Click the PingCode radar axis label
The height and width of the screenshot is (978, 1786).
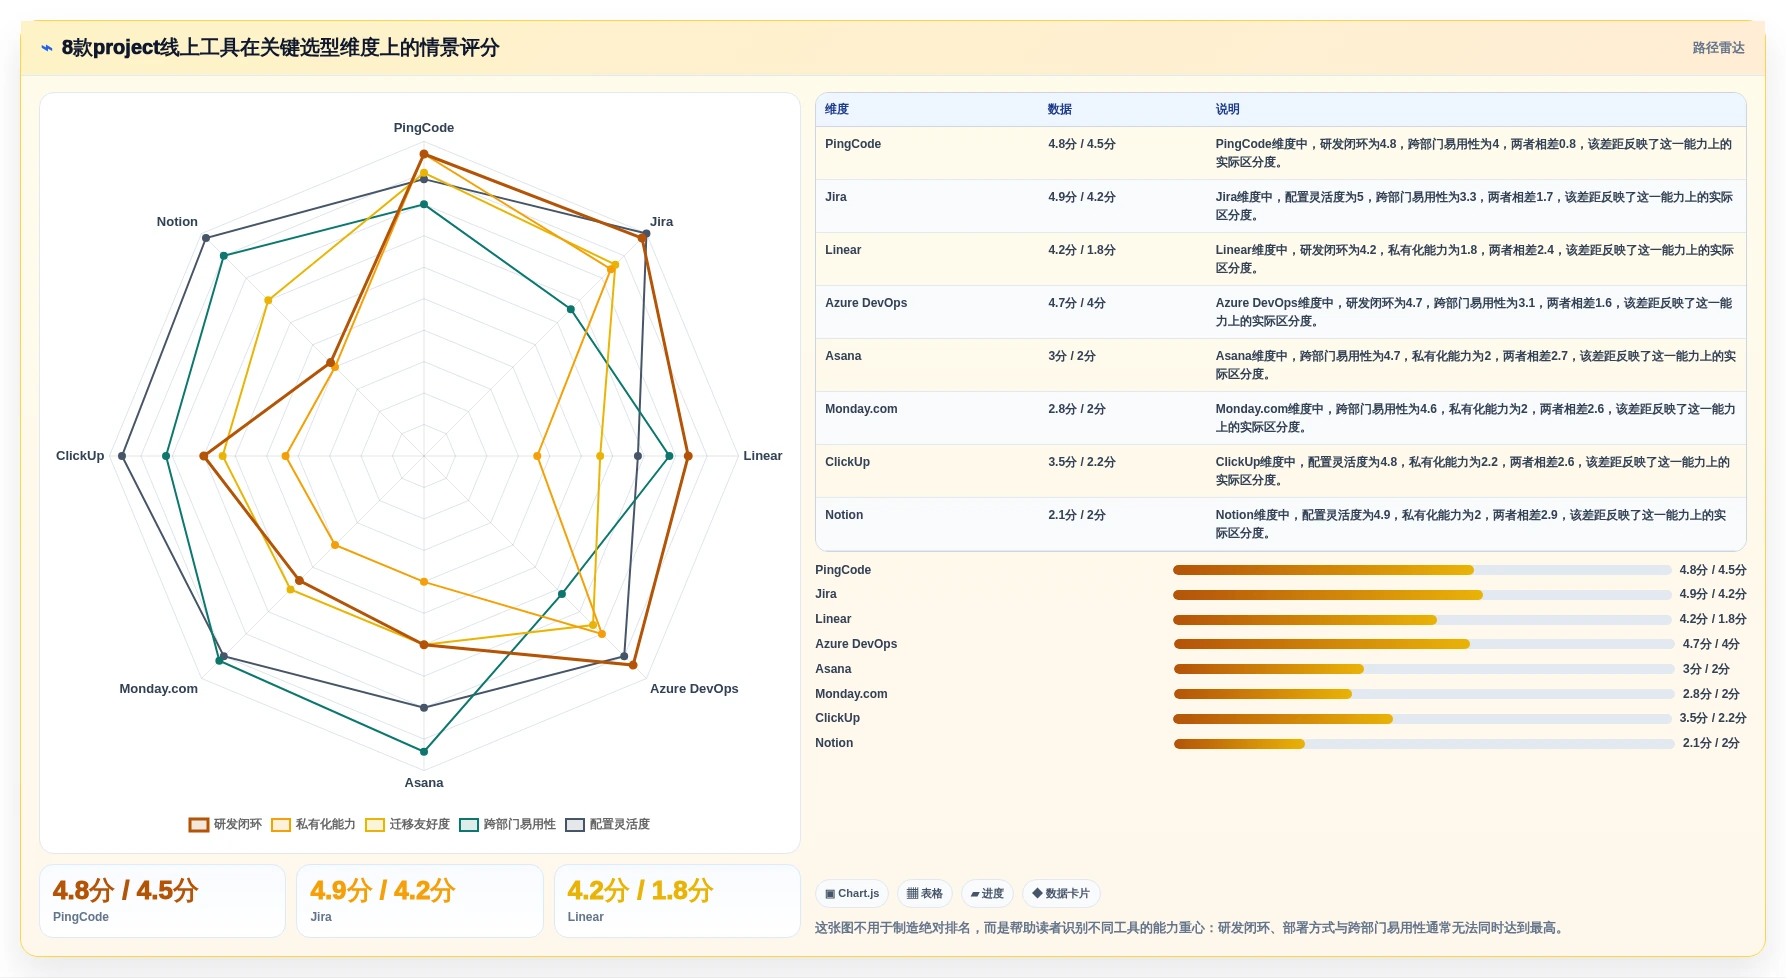point(424,128)
